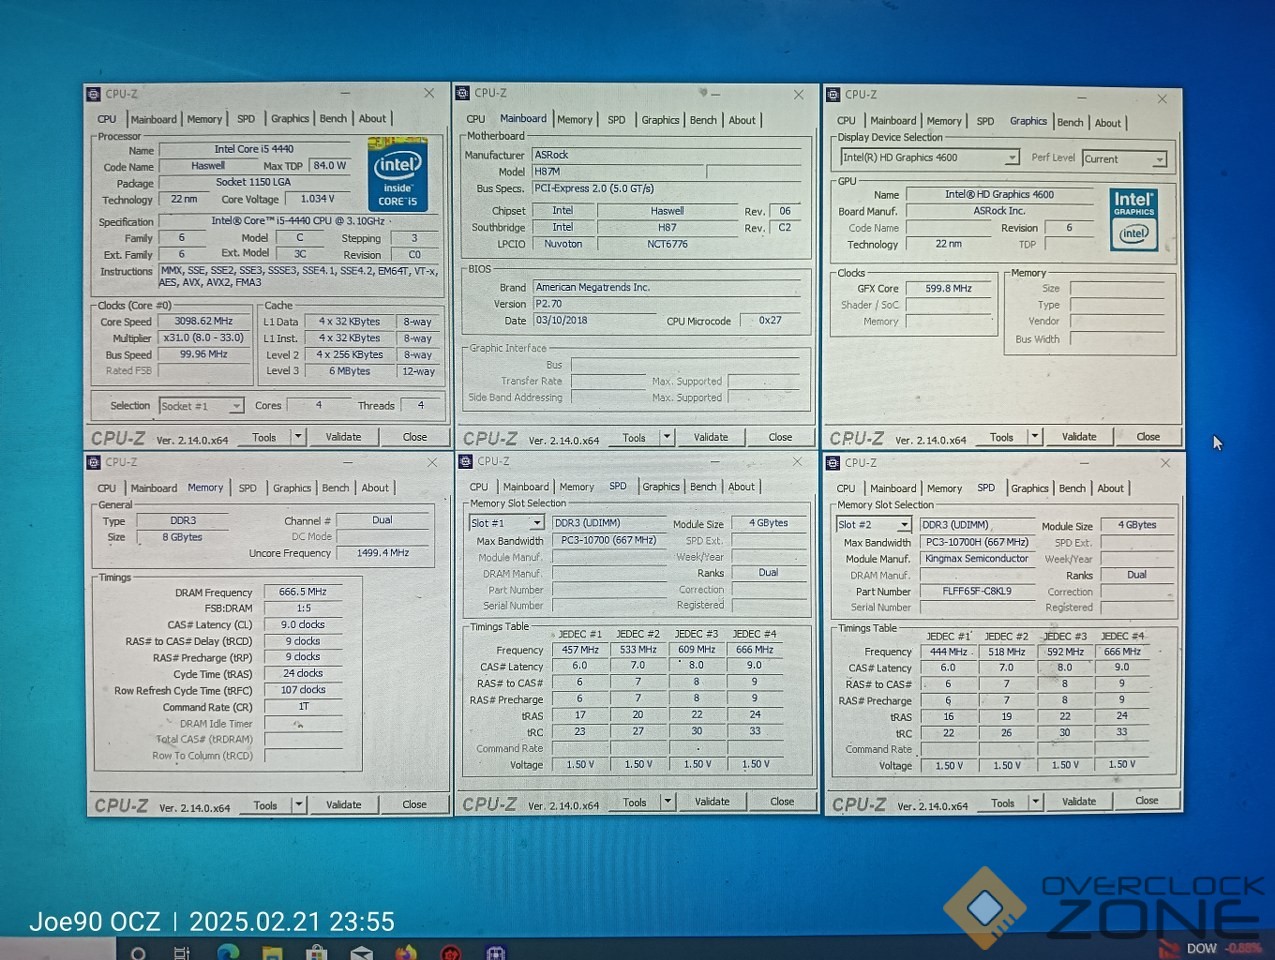Switch to the Mainboard tab in the Intel Core i5 window

(154, 119)
